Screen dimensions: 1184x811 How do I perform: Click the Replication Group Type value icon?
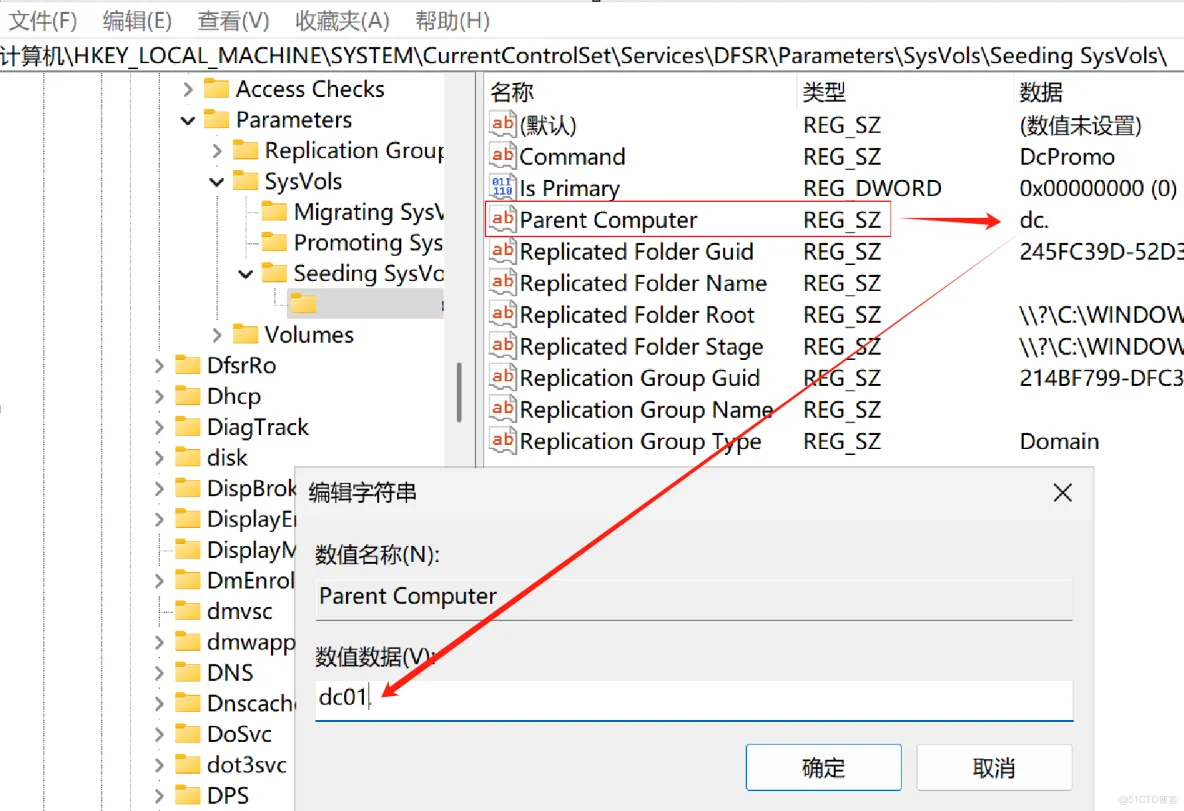[502, 441]
